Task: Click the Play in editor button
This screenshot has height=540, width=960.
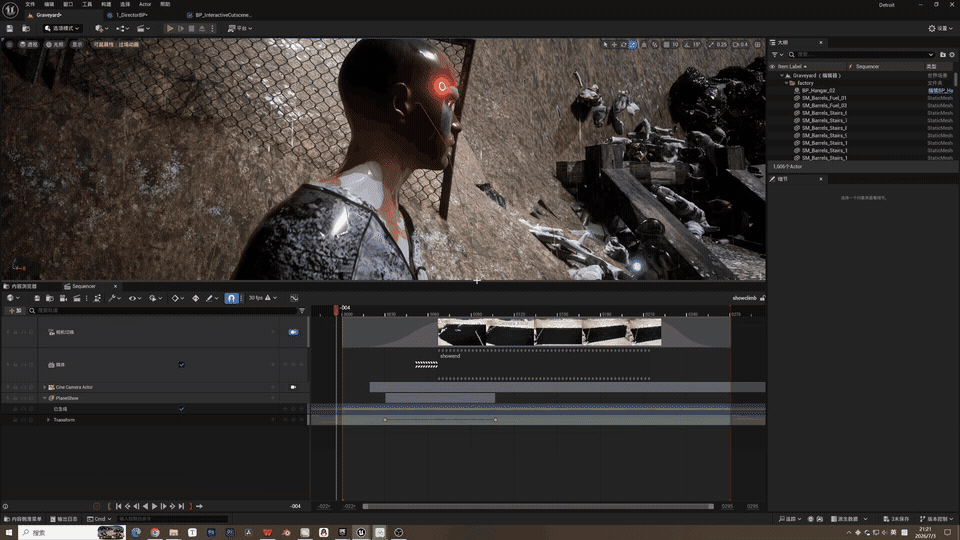Action: pos(170,28)
